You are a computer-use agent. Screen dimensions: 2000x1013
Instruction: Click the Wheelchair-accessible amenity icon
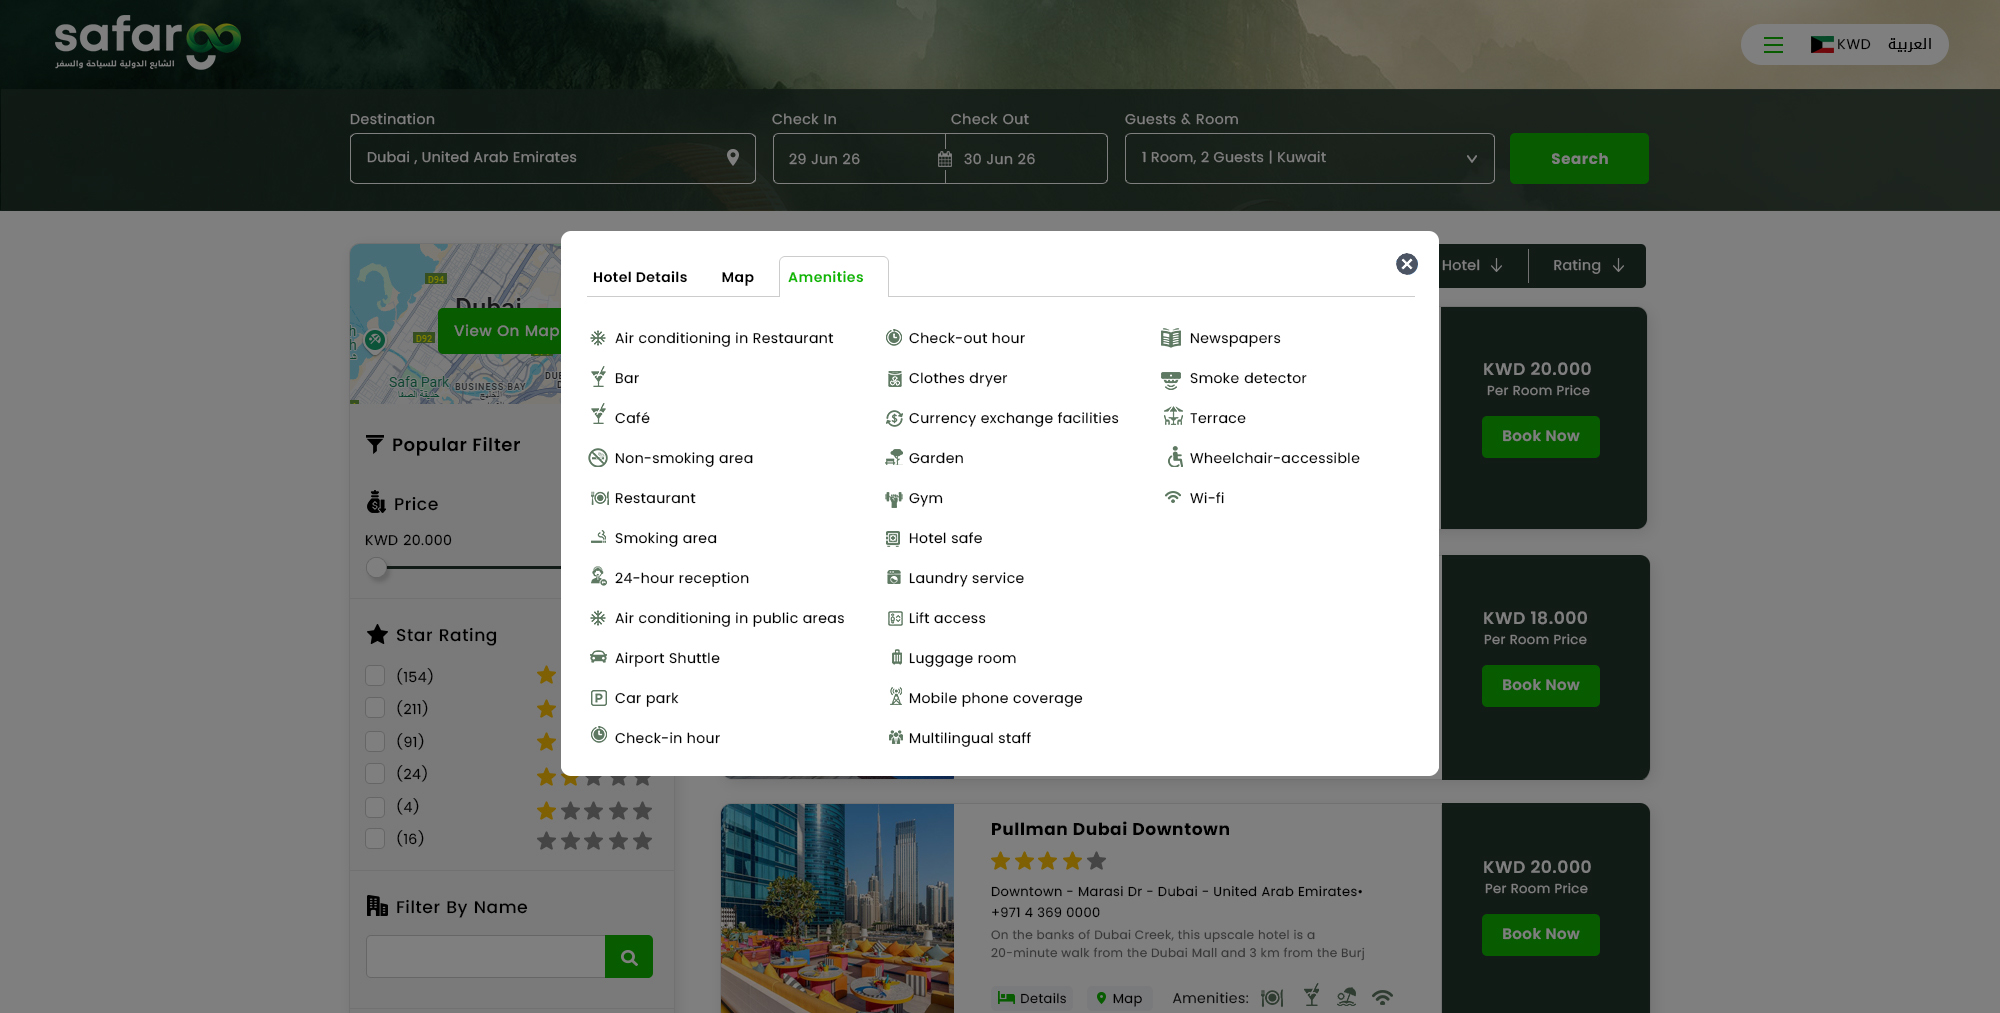pyautogui.click(x=1174, y=458)
